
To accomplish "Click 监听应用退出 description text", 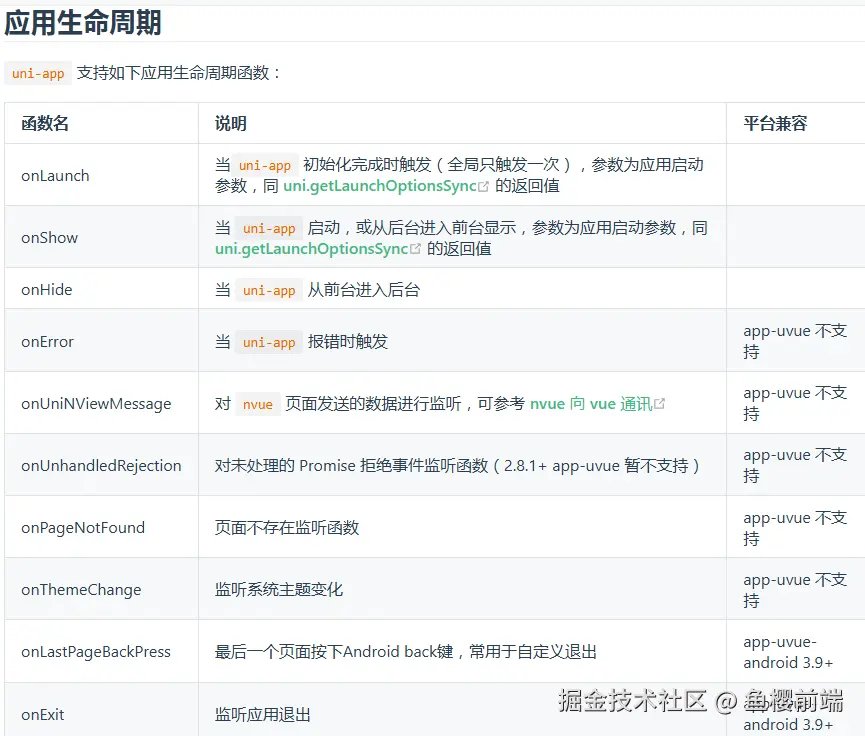I will [263, 714].
